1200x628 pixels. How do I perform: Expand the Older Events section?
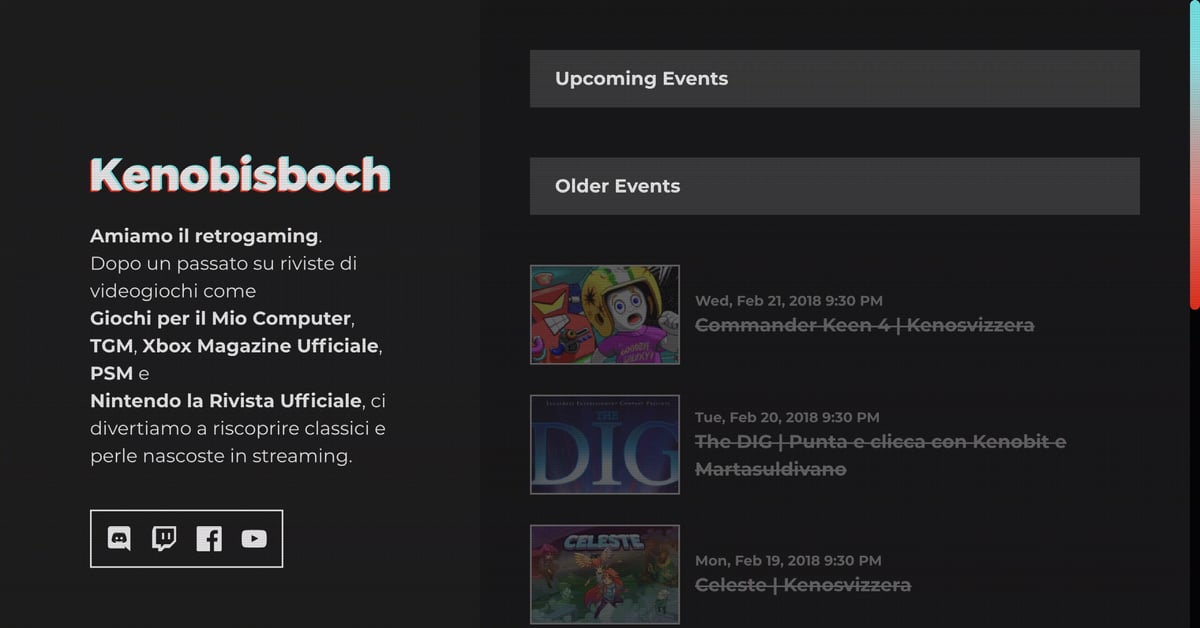835,186
